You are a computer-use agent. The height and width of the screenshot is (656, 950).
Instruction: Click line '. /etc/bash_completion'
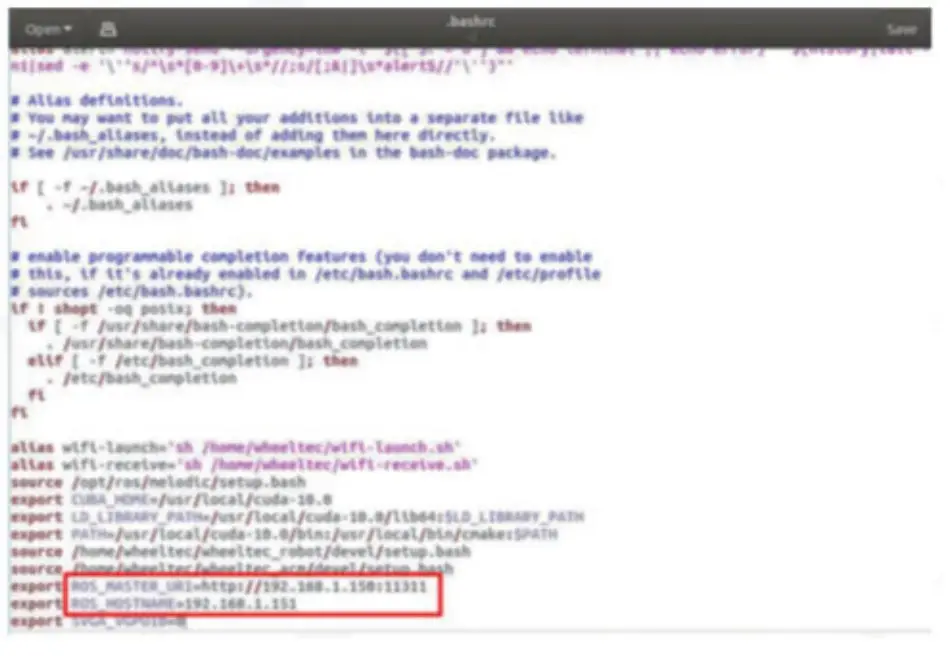[x=141, y=379]
